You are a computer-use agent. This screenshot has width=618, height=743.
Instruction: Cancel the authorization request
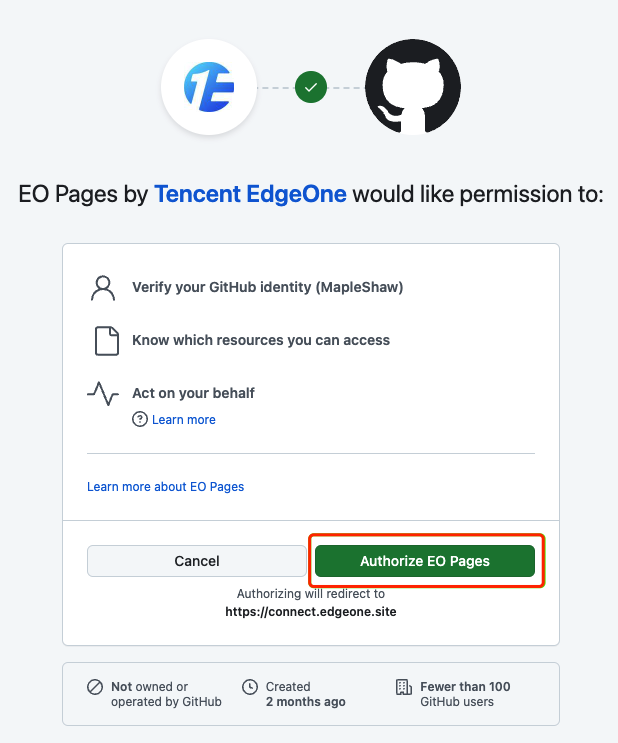click(x=197, y=561)
